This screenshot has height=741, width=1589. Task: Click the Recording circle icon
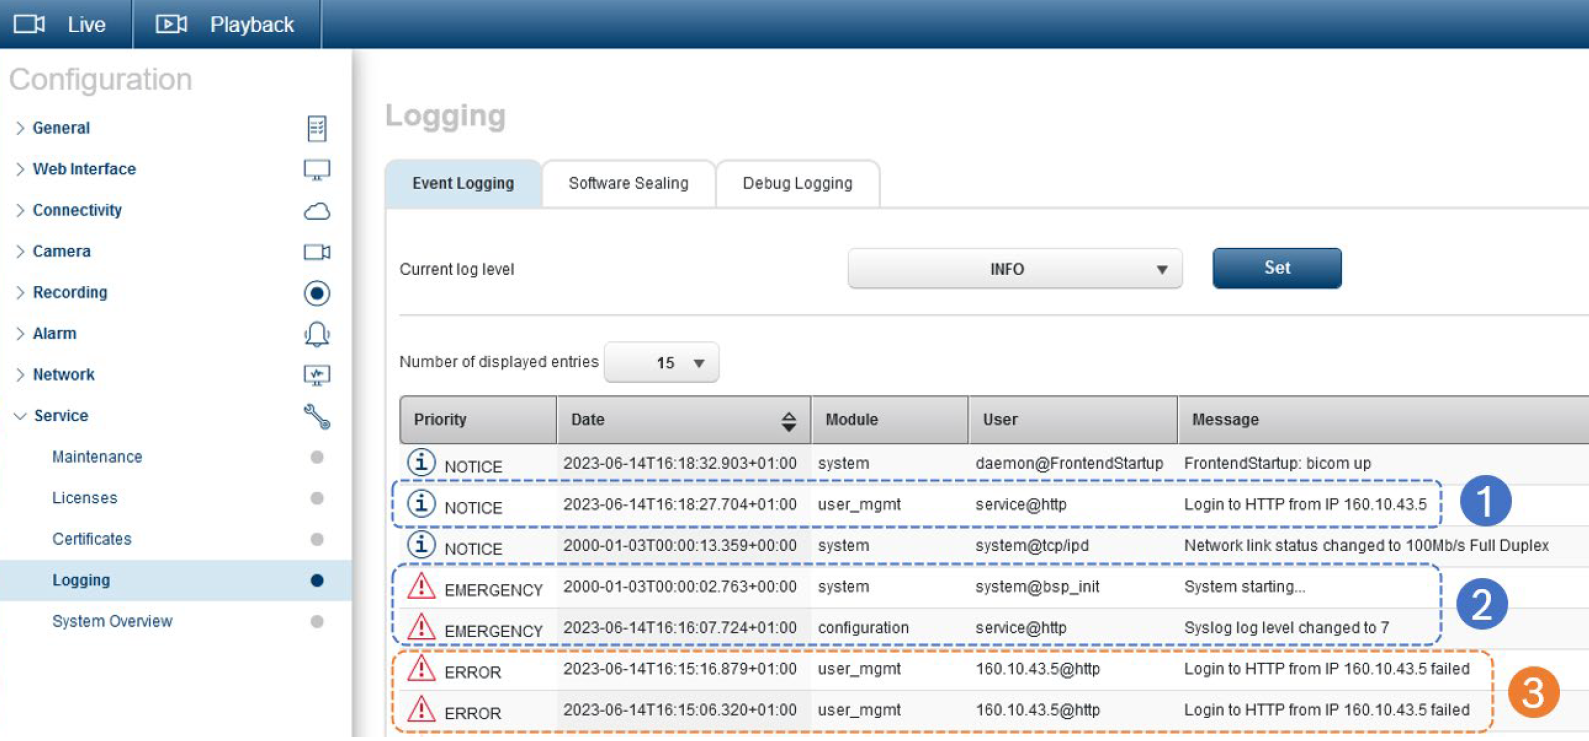pyautogui.click(x=316, y=293)
